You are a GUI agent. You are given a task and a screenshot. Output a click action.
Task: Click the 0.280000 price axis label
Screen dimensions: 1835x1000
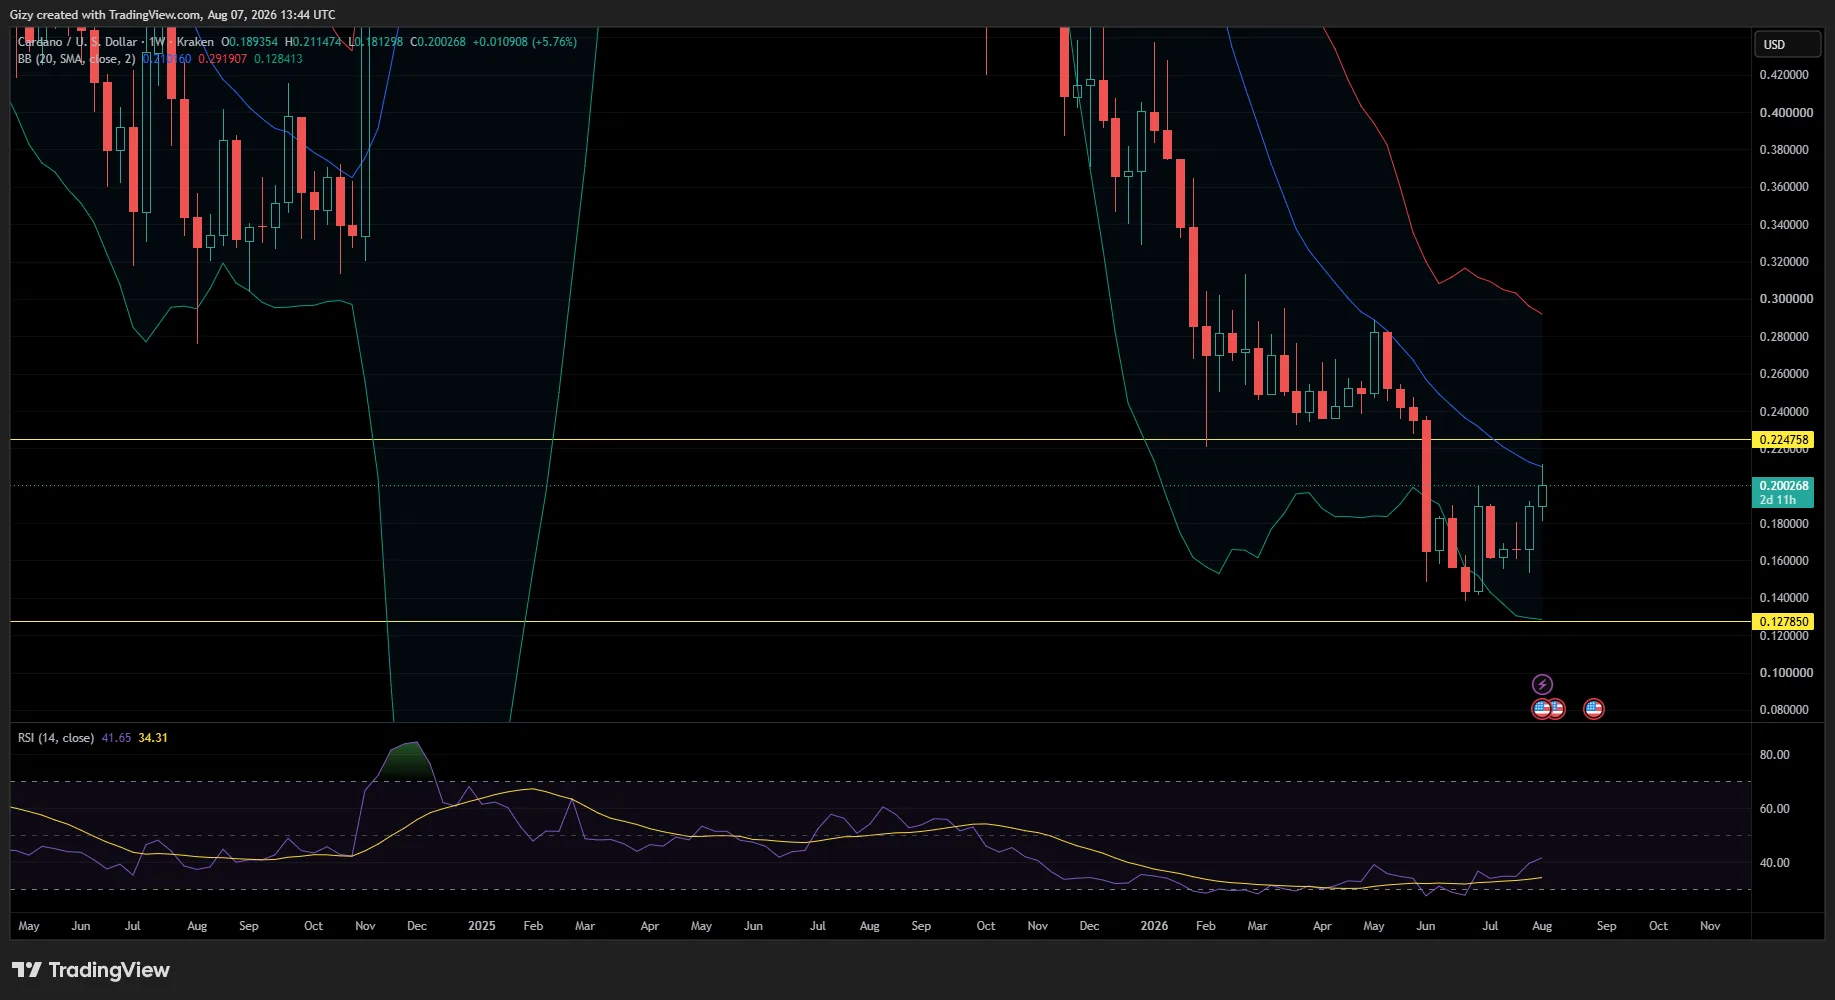coord(1784,337)
